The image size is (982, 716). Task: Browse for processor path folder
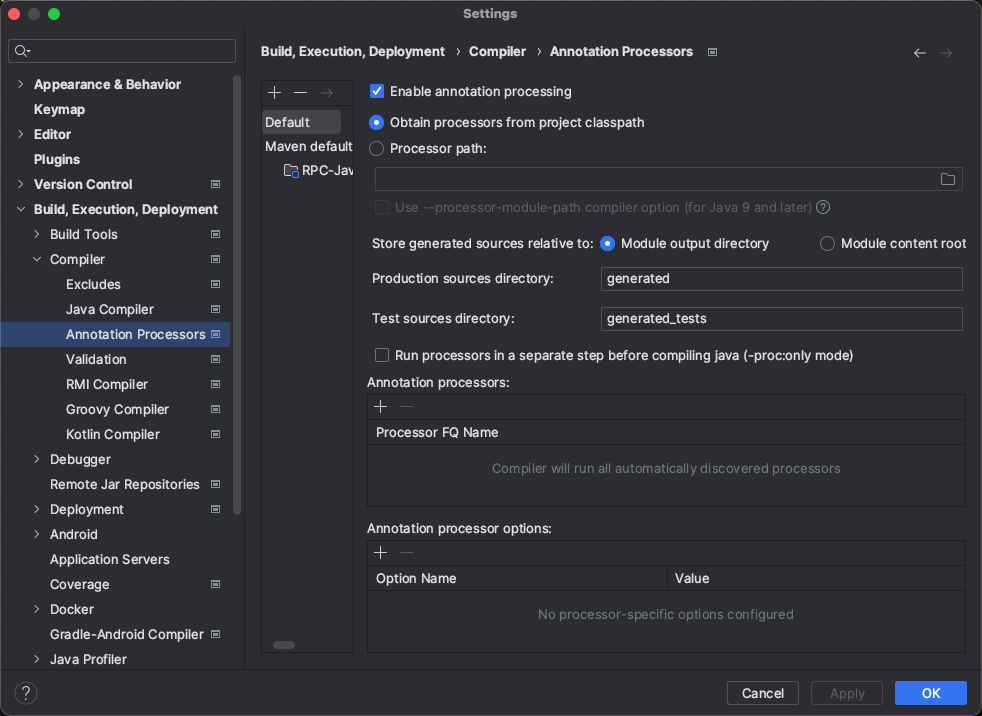point(948,180)
